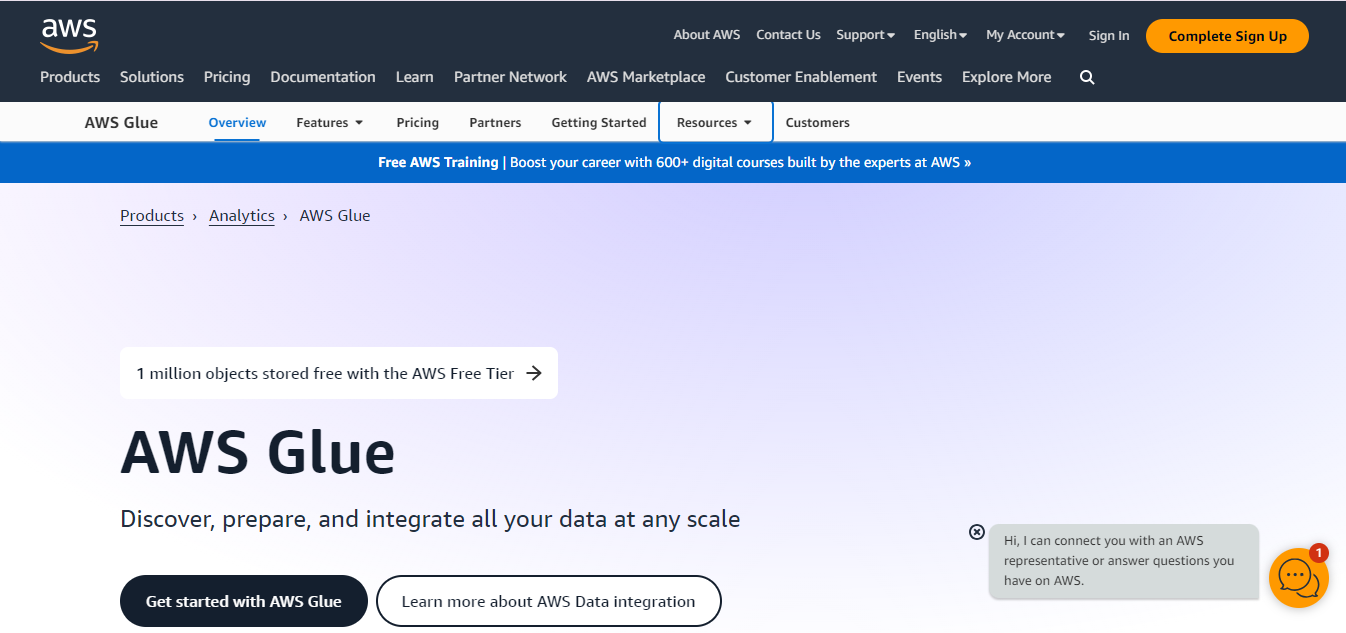Click the Complete Sign Up button
Viewport: 1346px width, 633px height.
1227,36
